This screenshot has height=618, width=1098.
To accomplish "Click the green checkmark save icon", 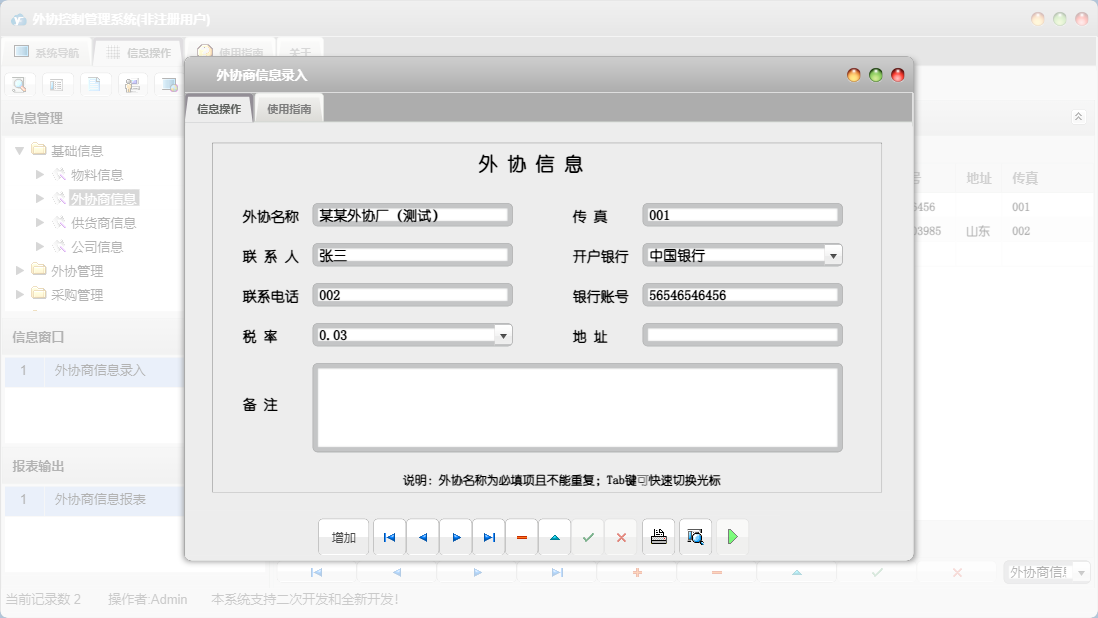I will click(588, 538).
